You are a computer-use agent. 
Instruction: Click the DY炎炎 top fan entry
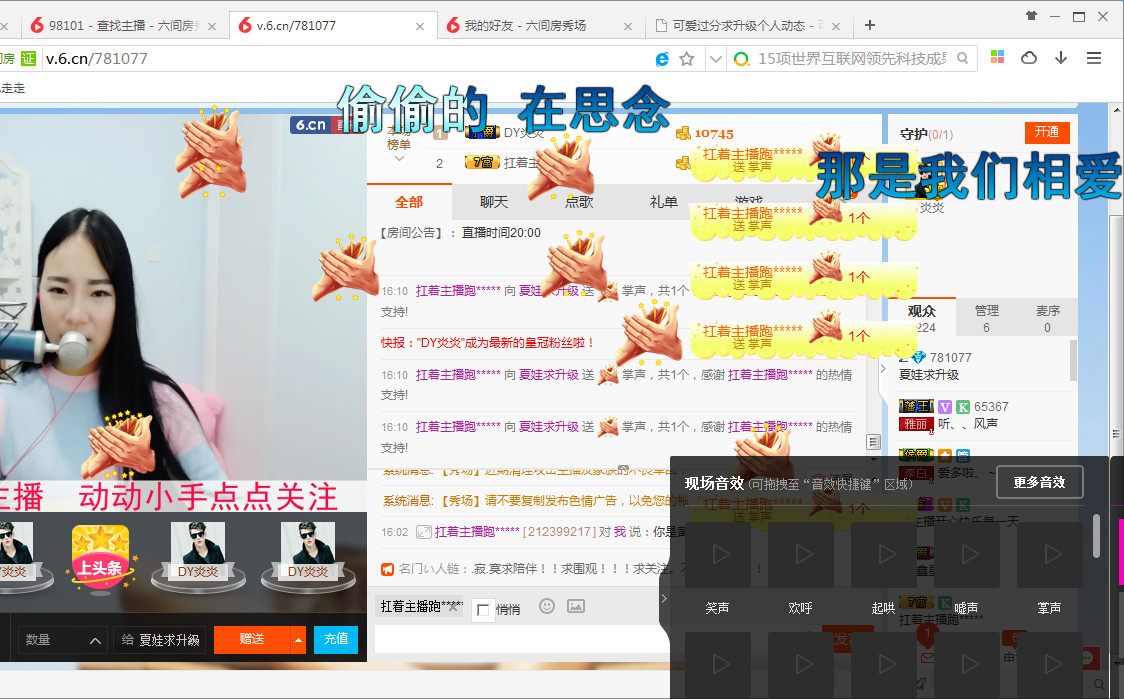524,133
